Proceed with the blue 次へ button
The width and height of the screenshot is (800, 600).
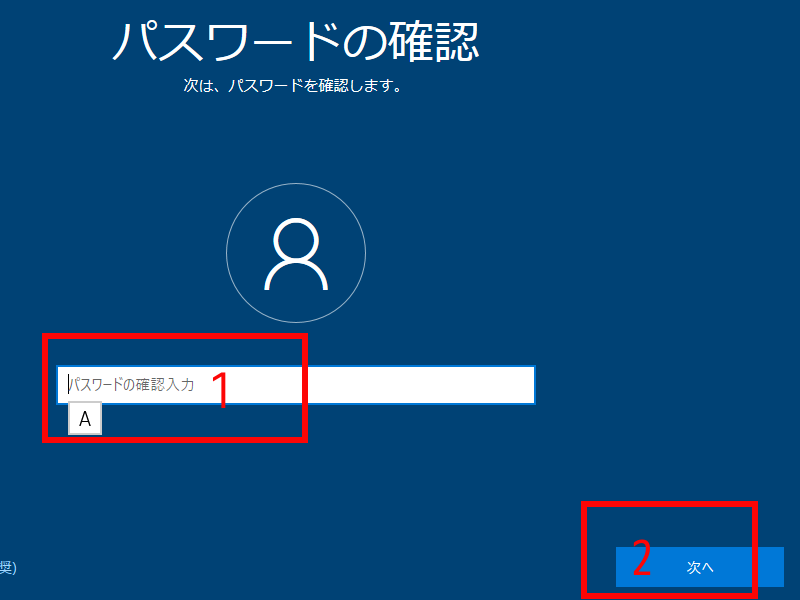click(x=700, y=567)
